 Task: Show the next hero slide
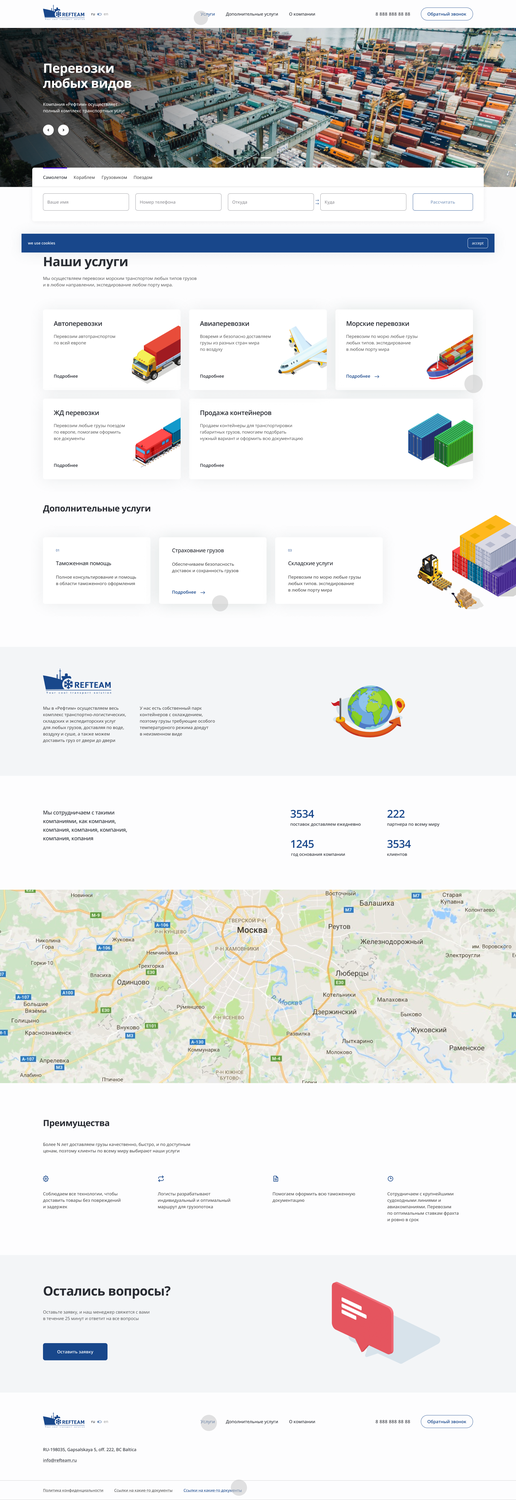coord(64,129)
